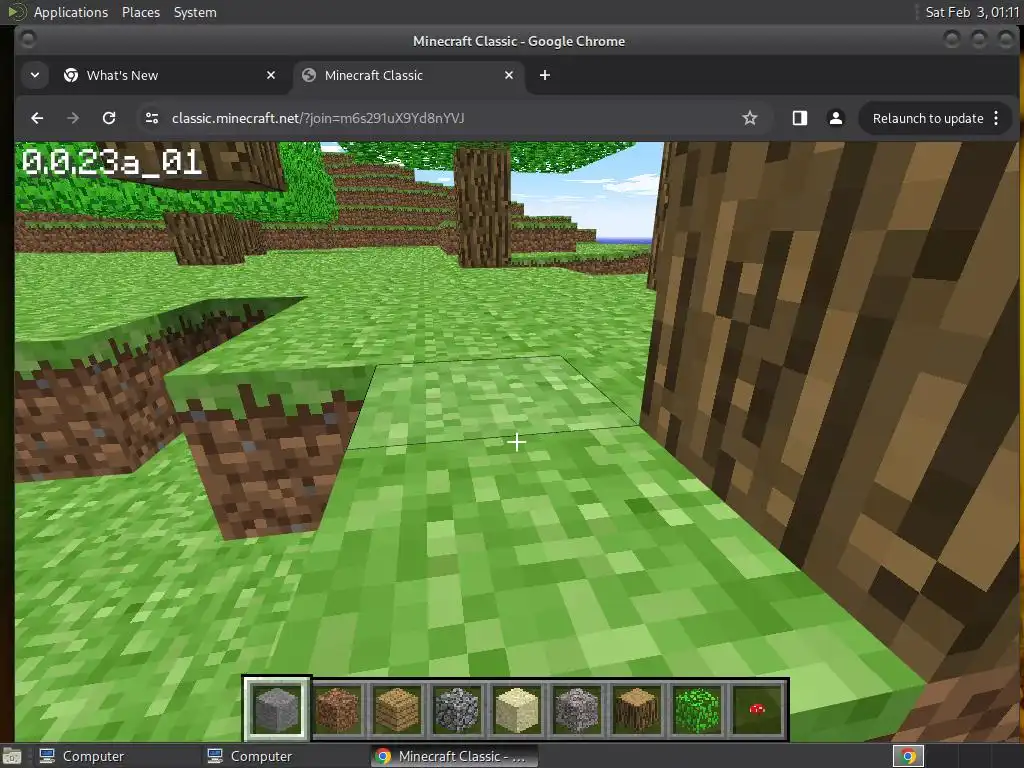Screen dimensions: 1024x768
Task: Select the leaves block in hotbar
Action: coord(697,709)
